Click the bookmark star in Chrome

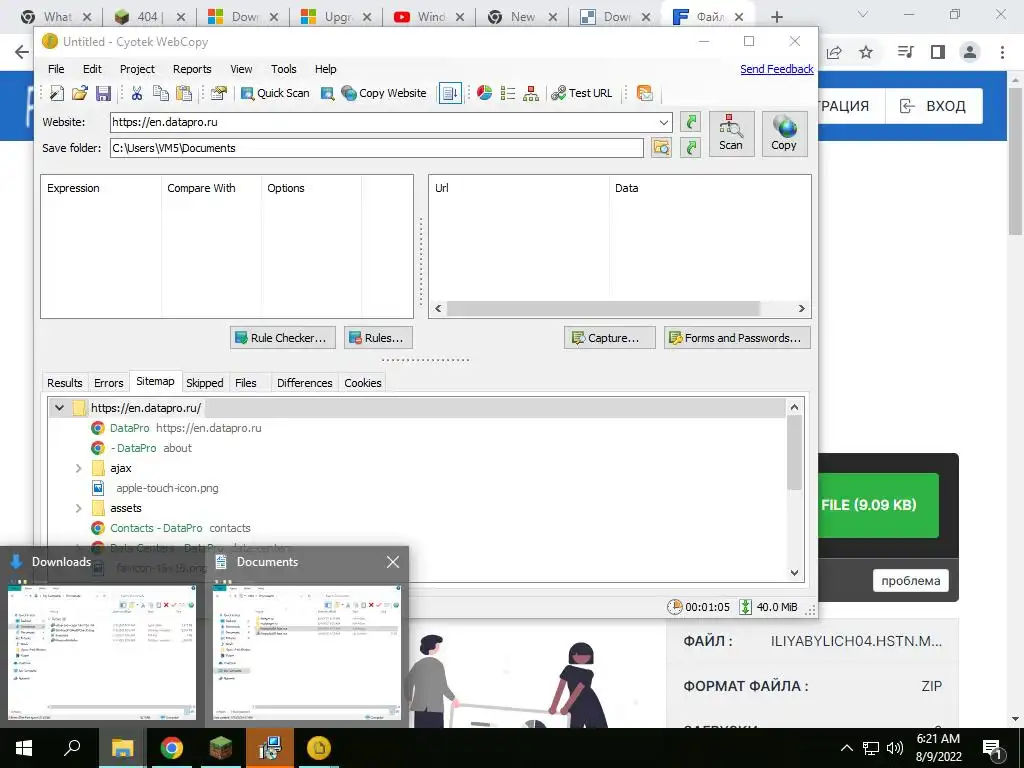[x=866, y=52]
